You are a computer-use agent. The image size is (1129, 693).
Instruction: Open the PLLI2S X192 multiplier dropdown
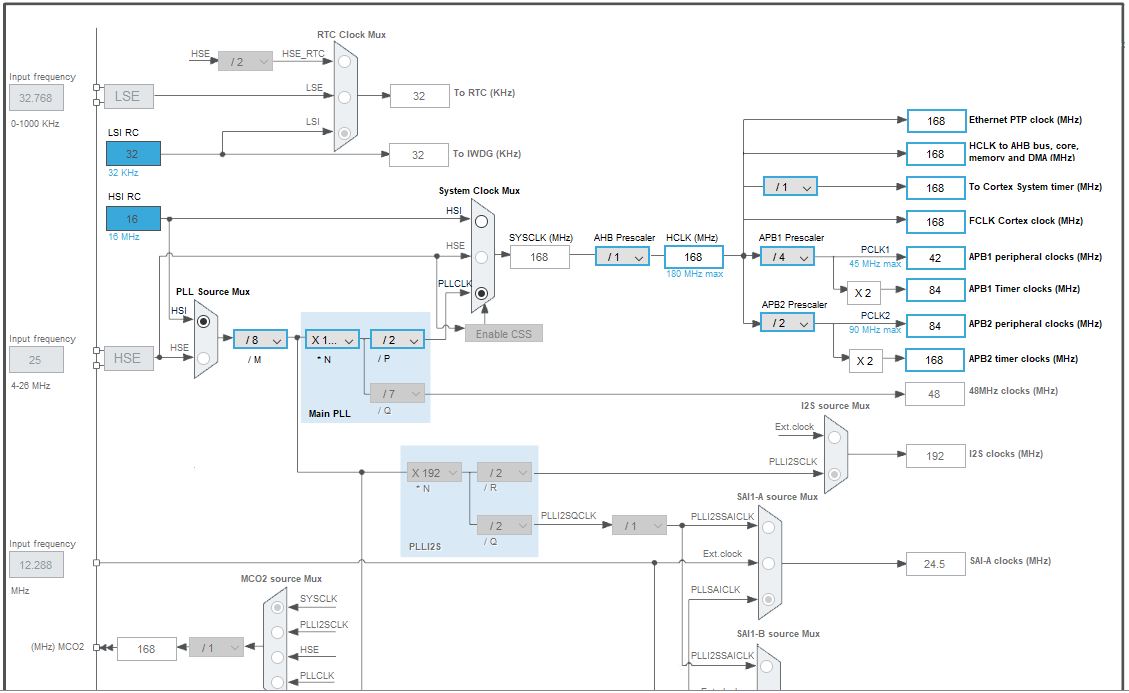[435, 470]
